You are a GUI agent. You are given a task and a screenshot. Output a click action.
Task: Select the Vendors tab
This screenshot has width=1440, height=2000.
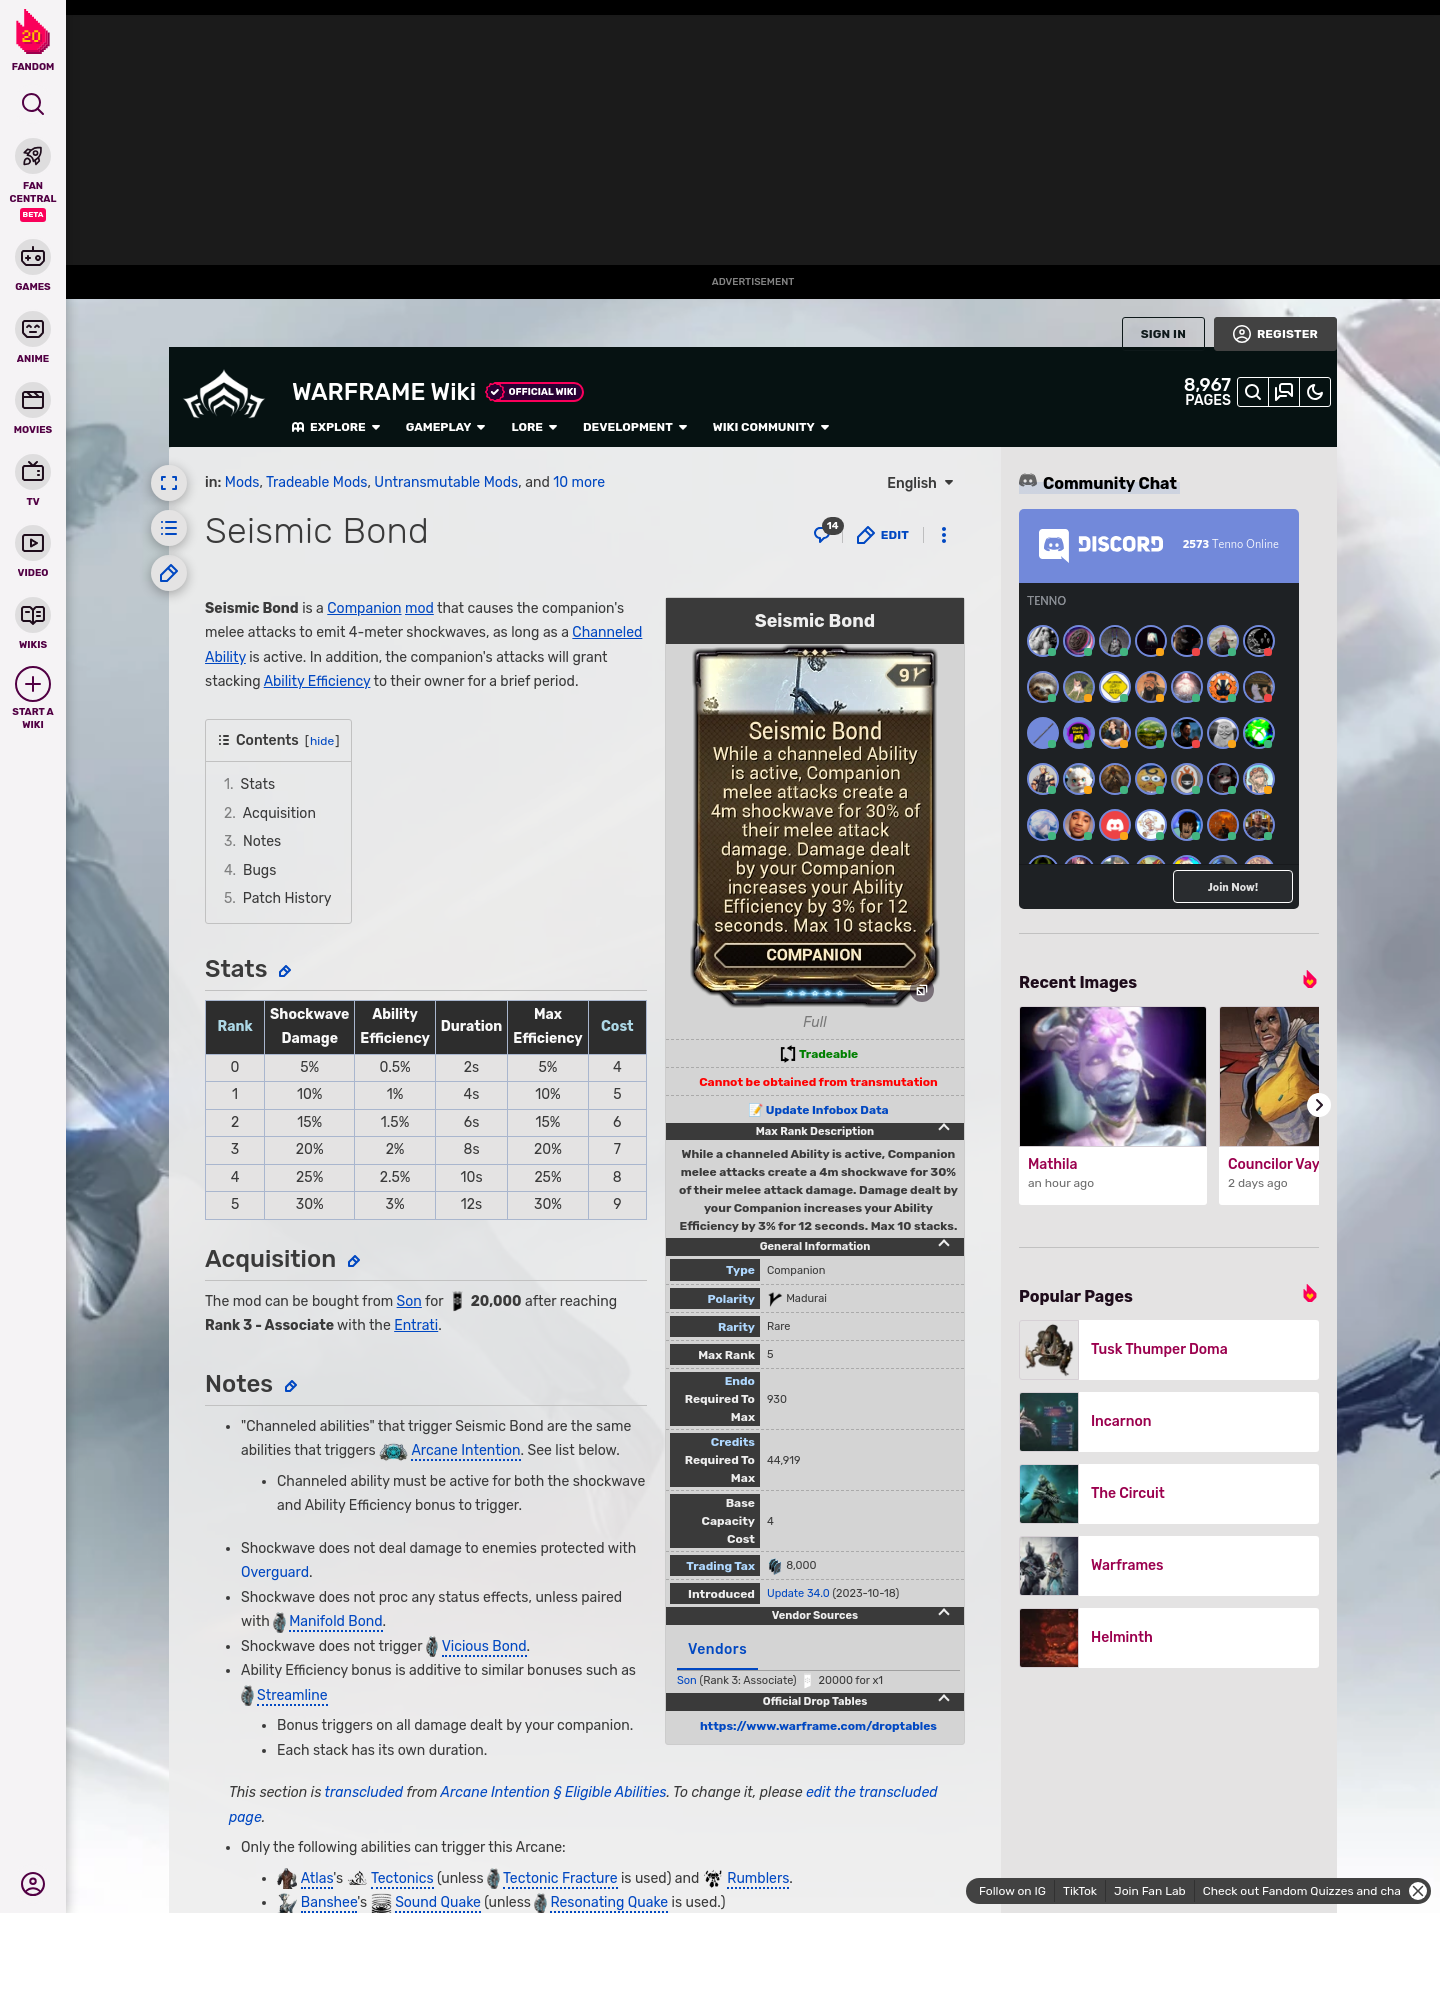point(717,1649)
